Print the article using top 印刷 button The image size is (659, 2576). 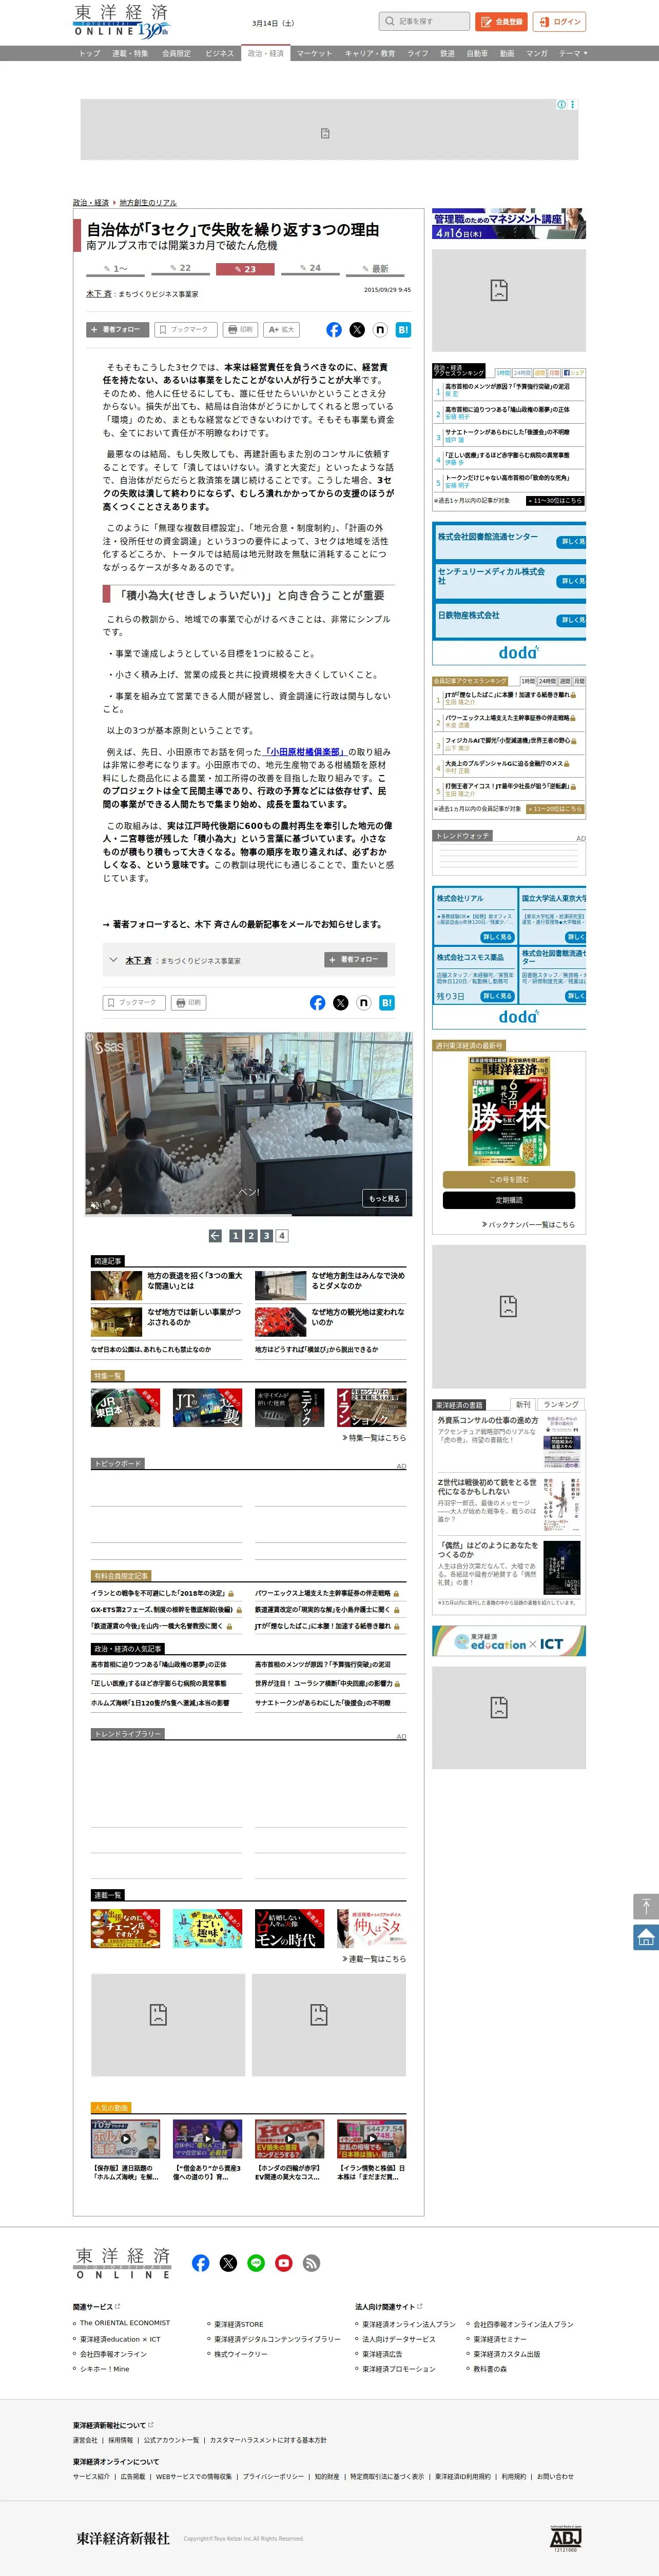pos(240,329)
